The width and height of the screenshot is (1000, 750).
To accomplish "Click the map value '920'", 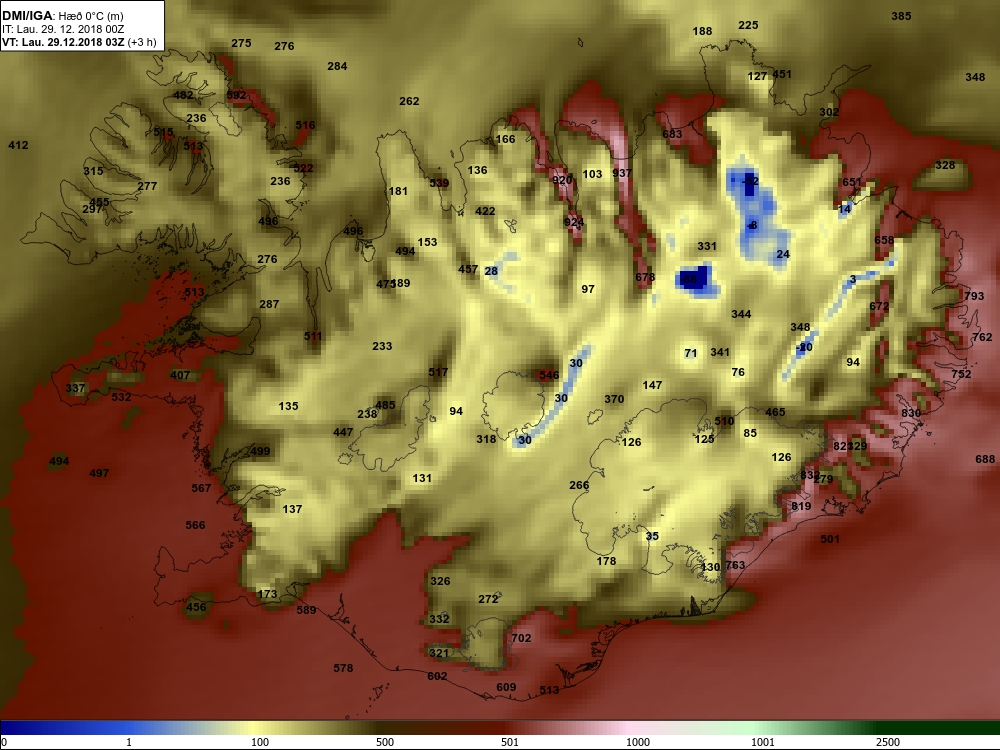I will click(562, 180).
